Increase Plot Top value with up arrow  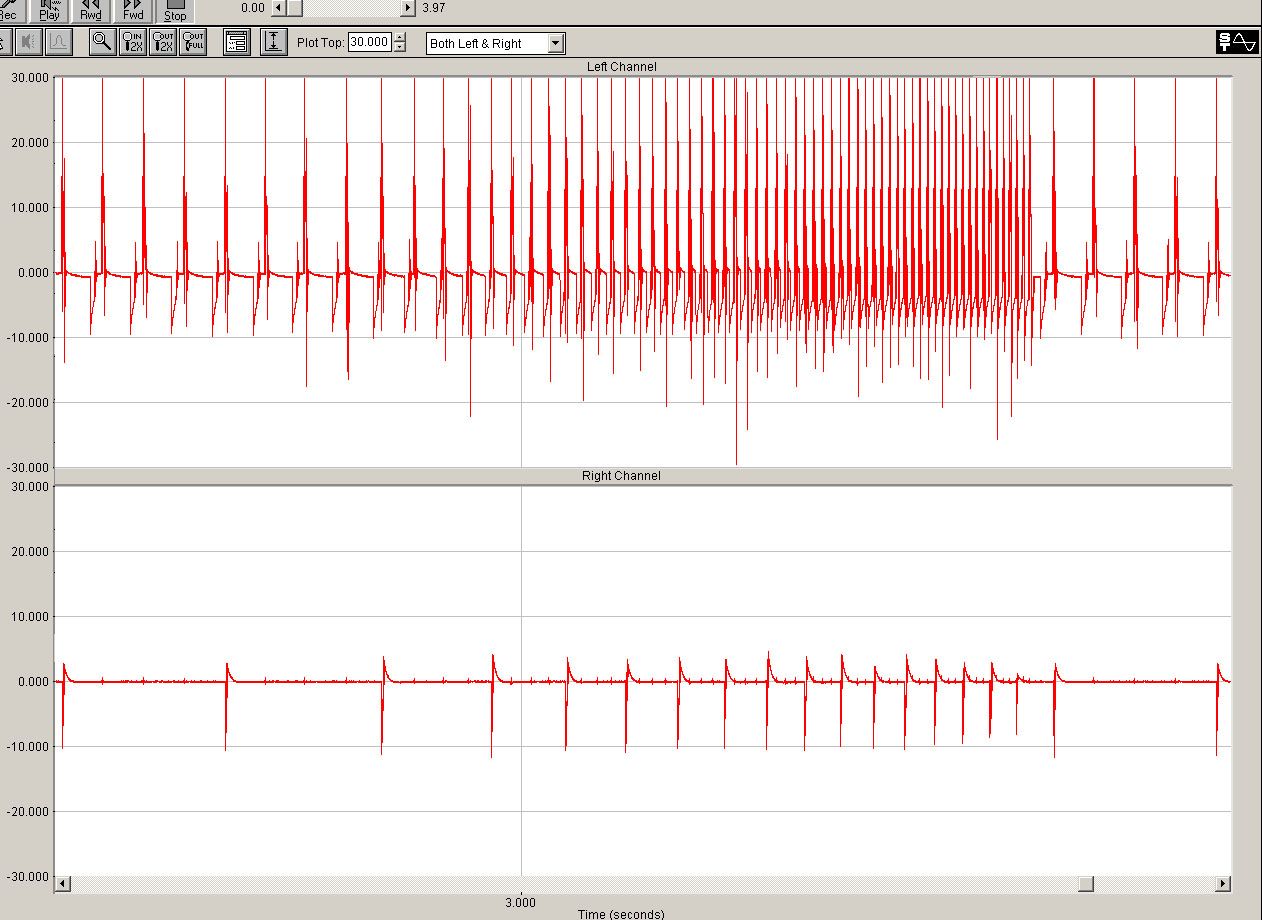click(400, 39)
